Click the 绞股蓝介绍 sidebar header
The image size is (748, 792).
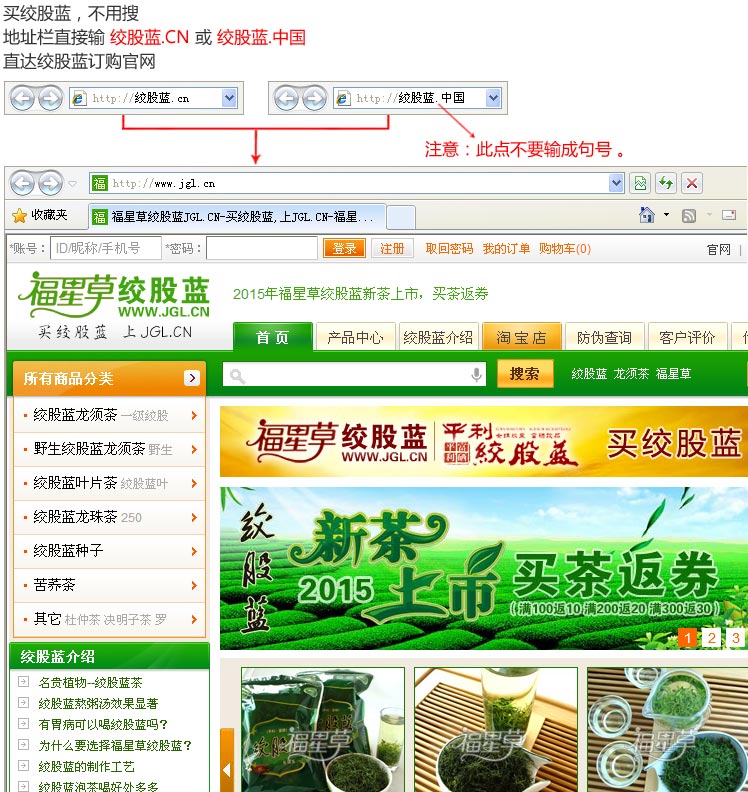click(110, 656)
